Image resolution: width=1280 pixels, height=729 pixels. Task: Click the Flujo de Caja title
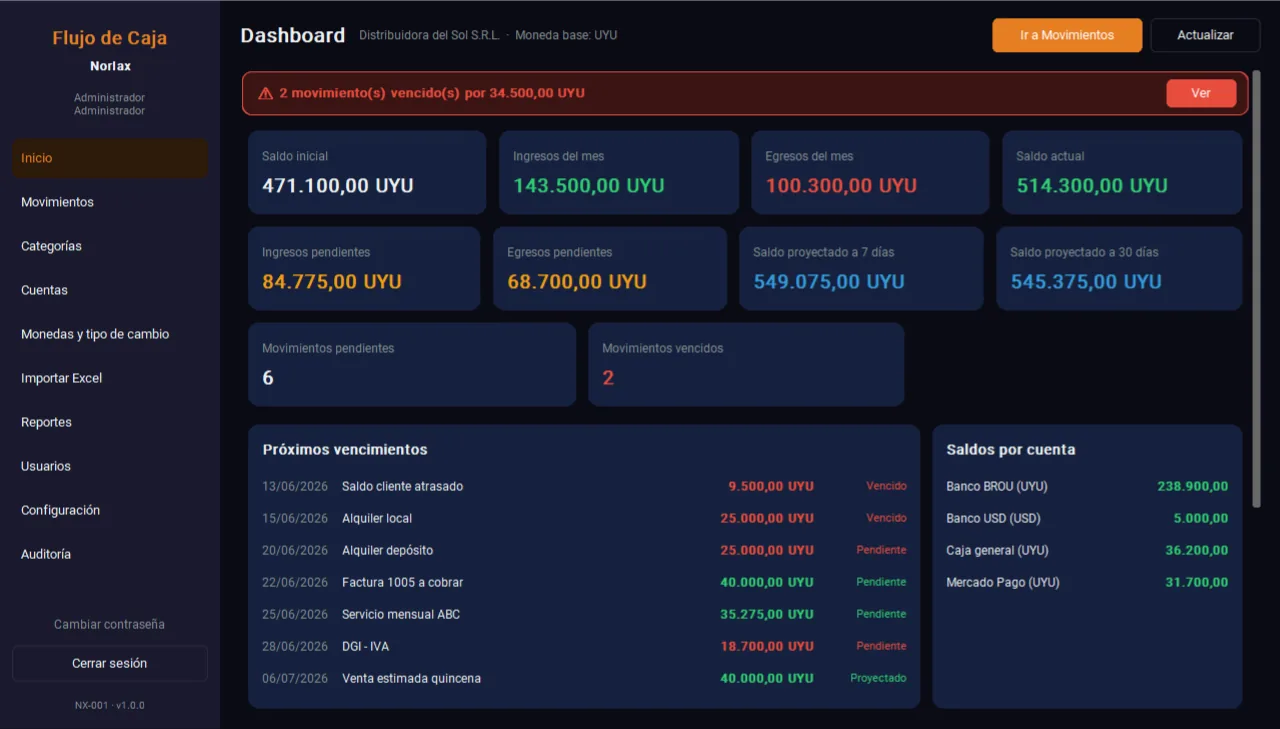point(110,38)
